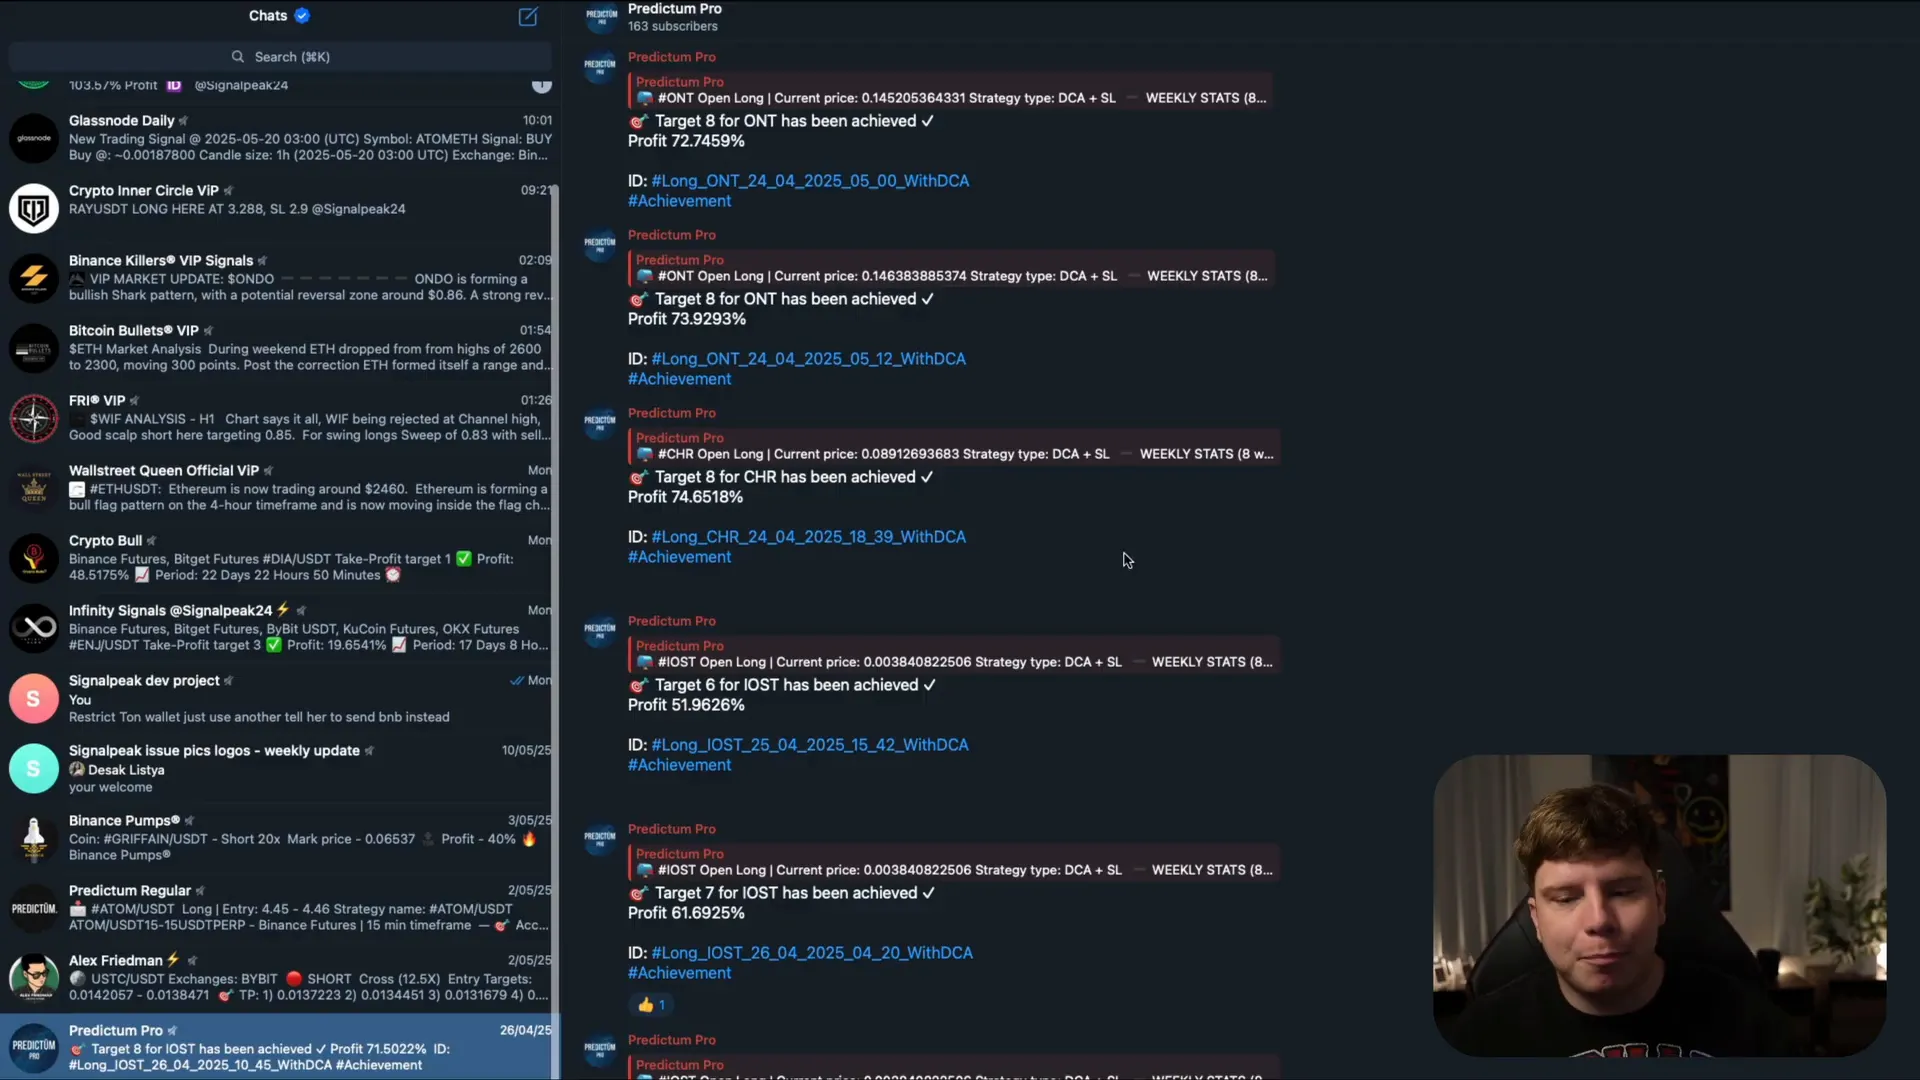Click Predictum Pro channel header avatar
Image resolution: width=1920 pixels, height=1080 pixels.
[601, 15]
